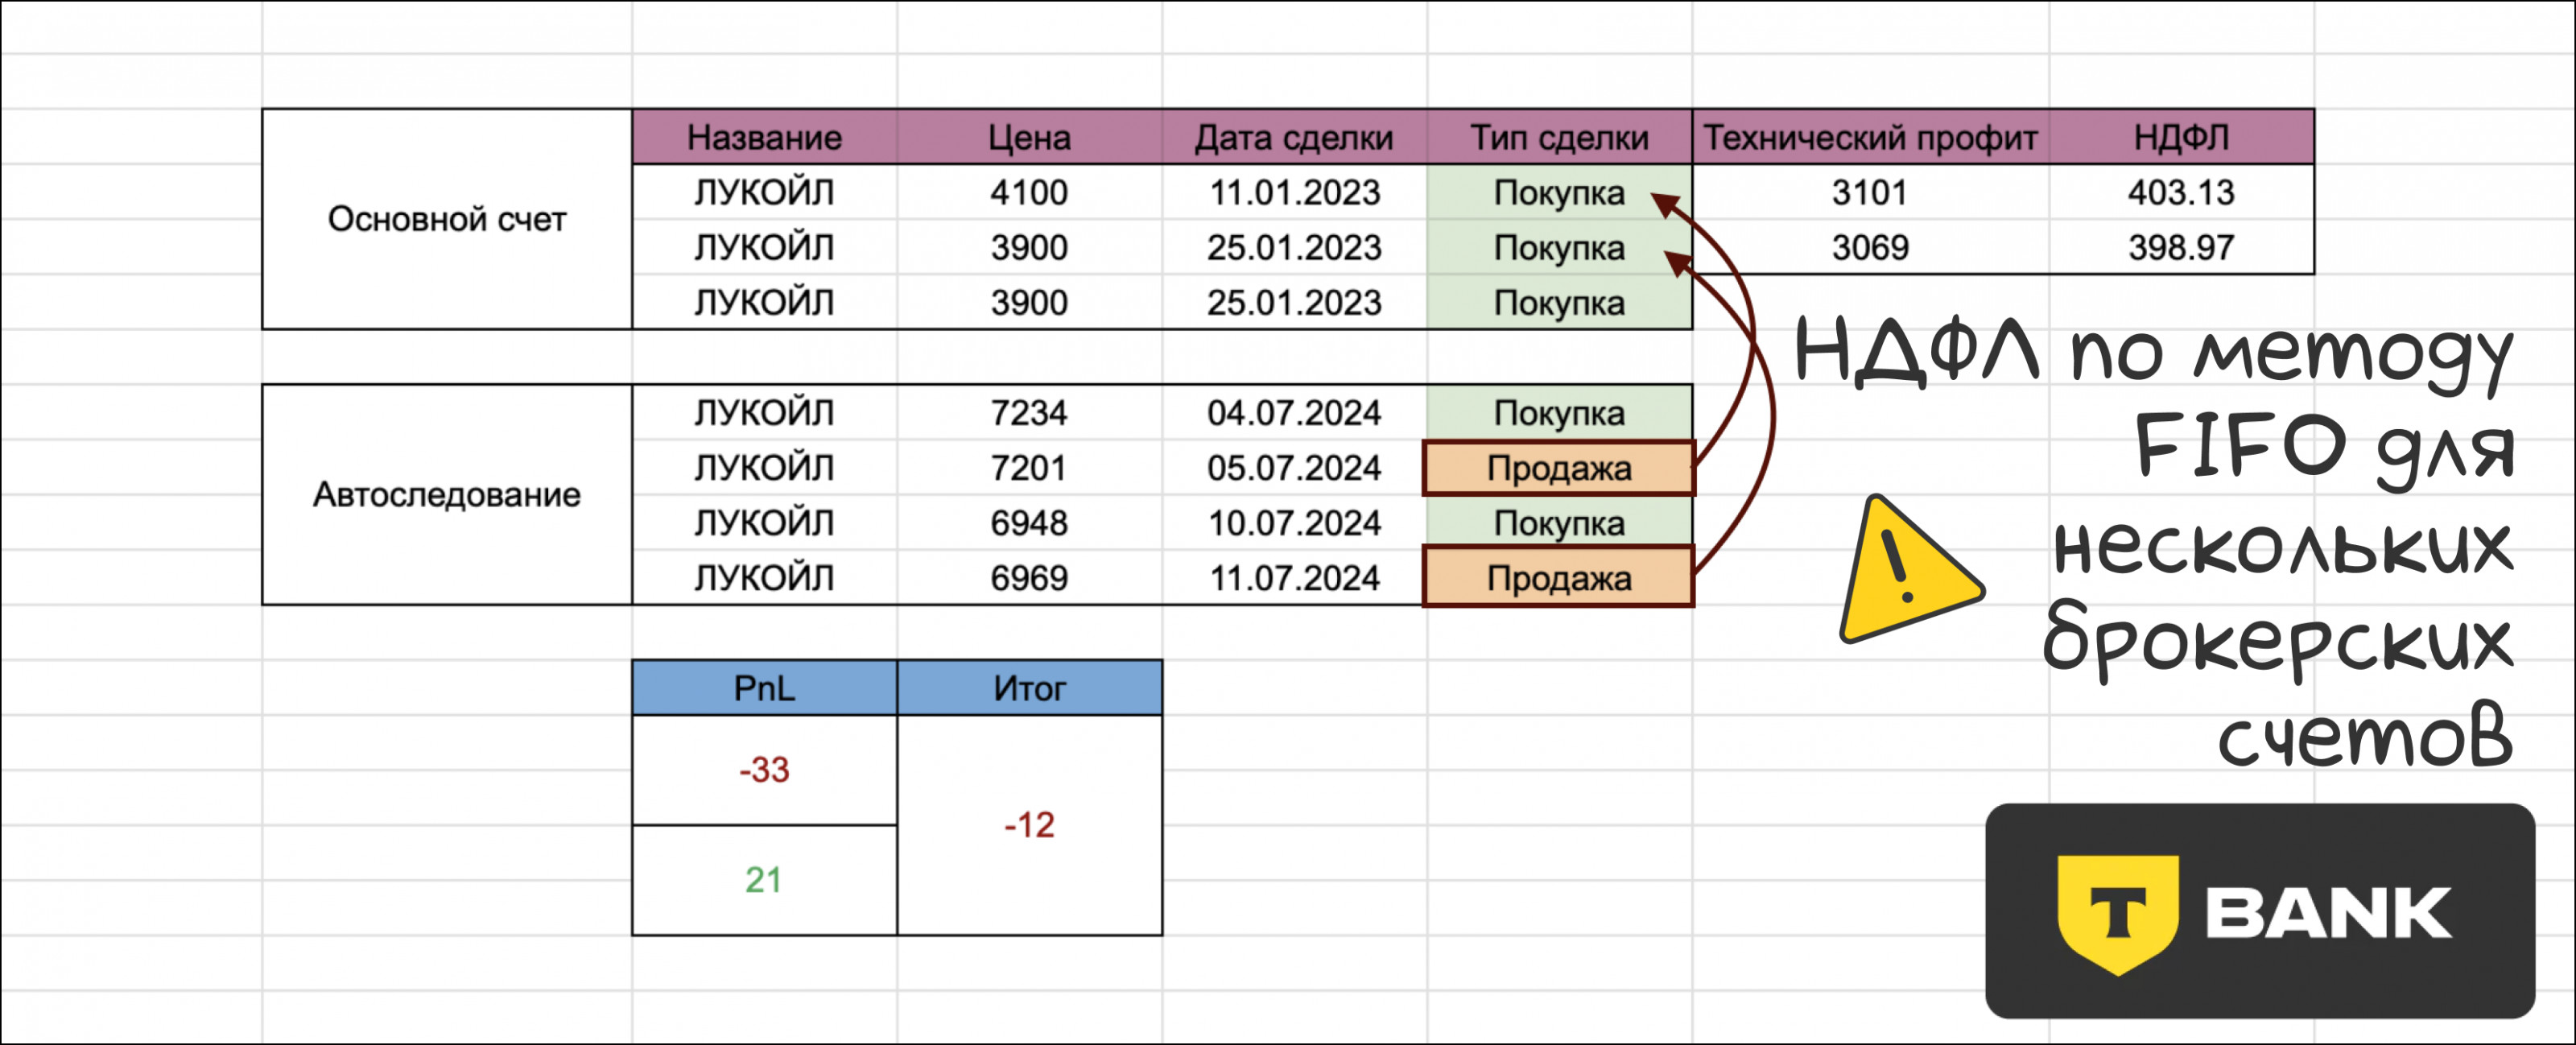Select the cell with price 7234
The height and width of the screenshot is (1045, 2576).
(x=1029, y=413)
